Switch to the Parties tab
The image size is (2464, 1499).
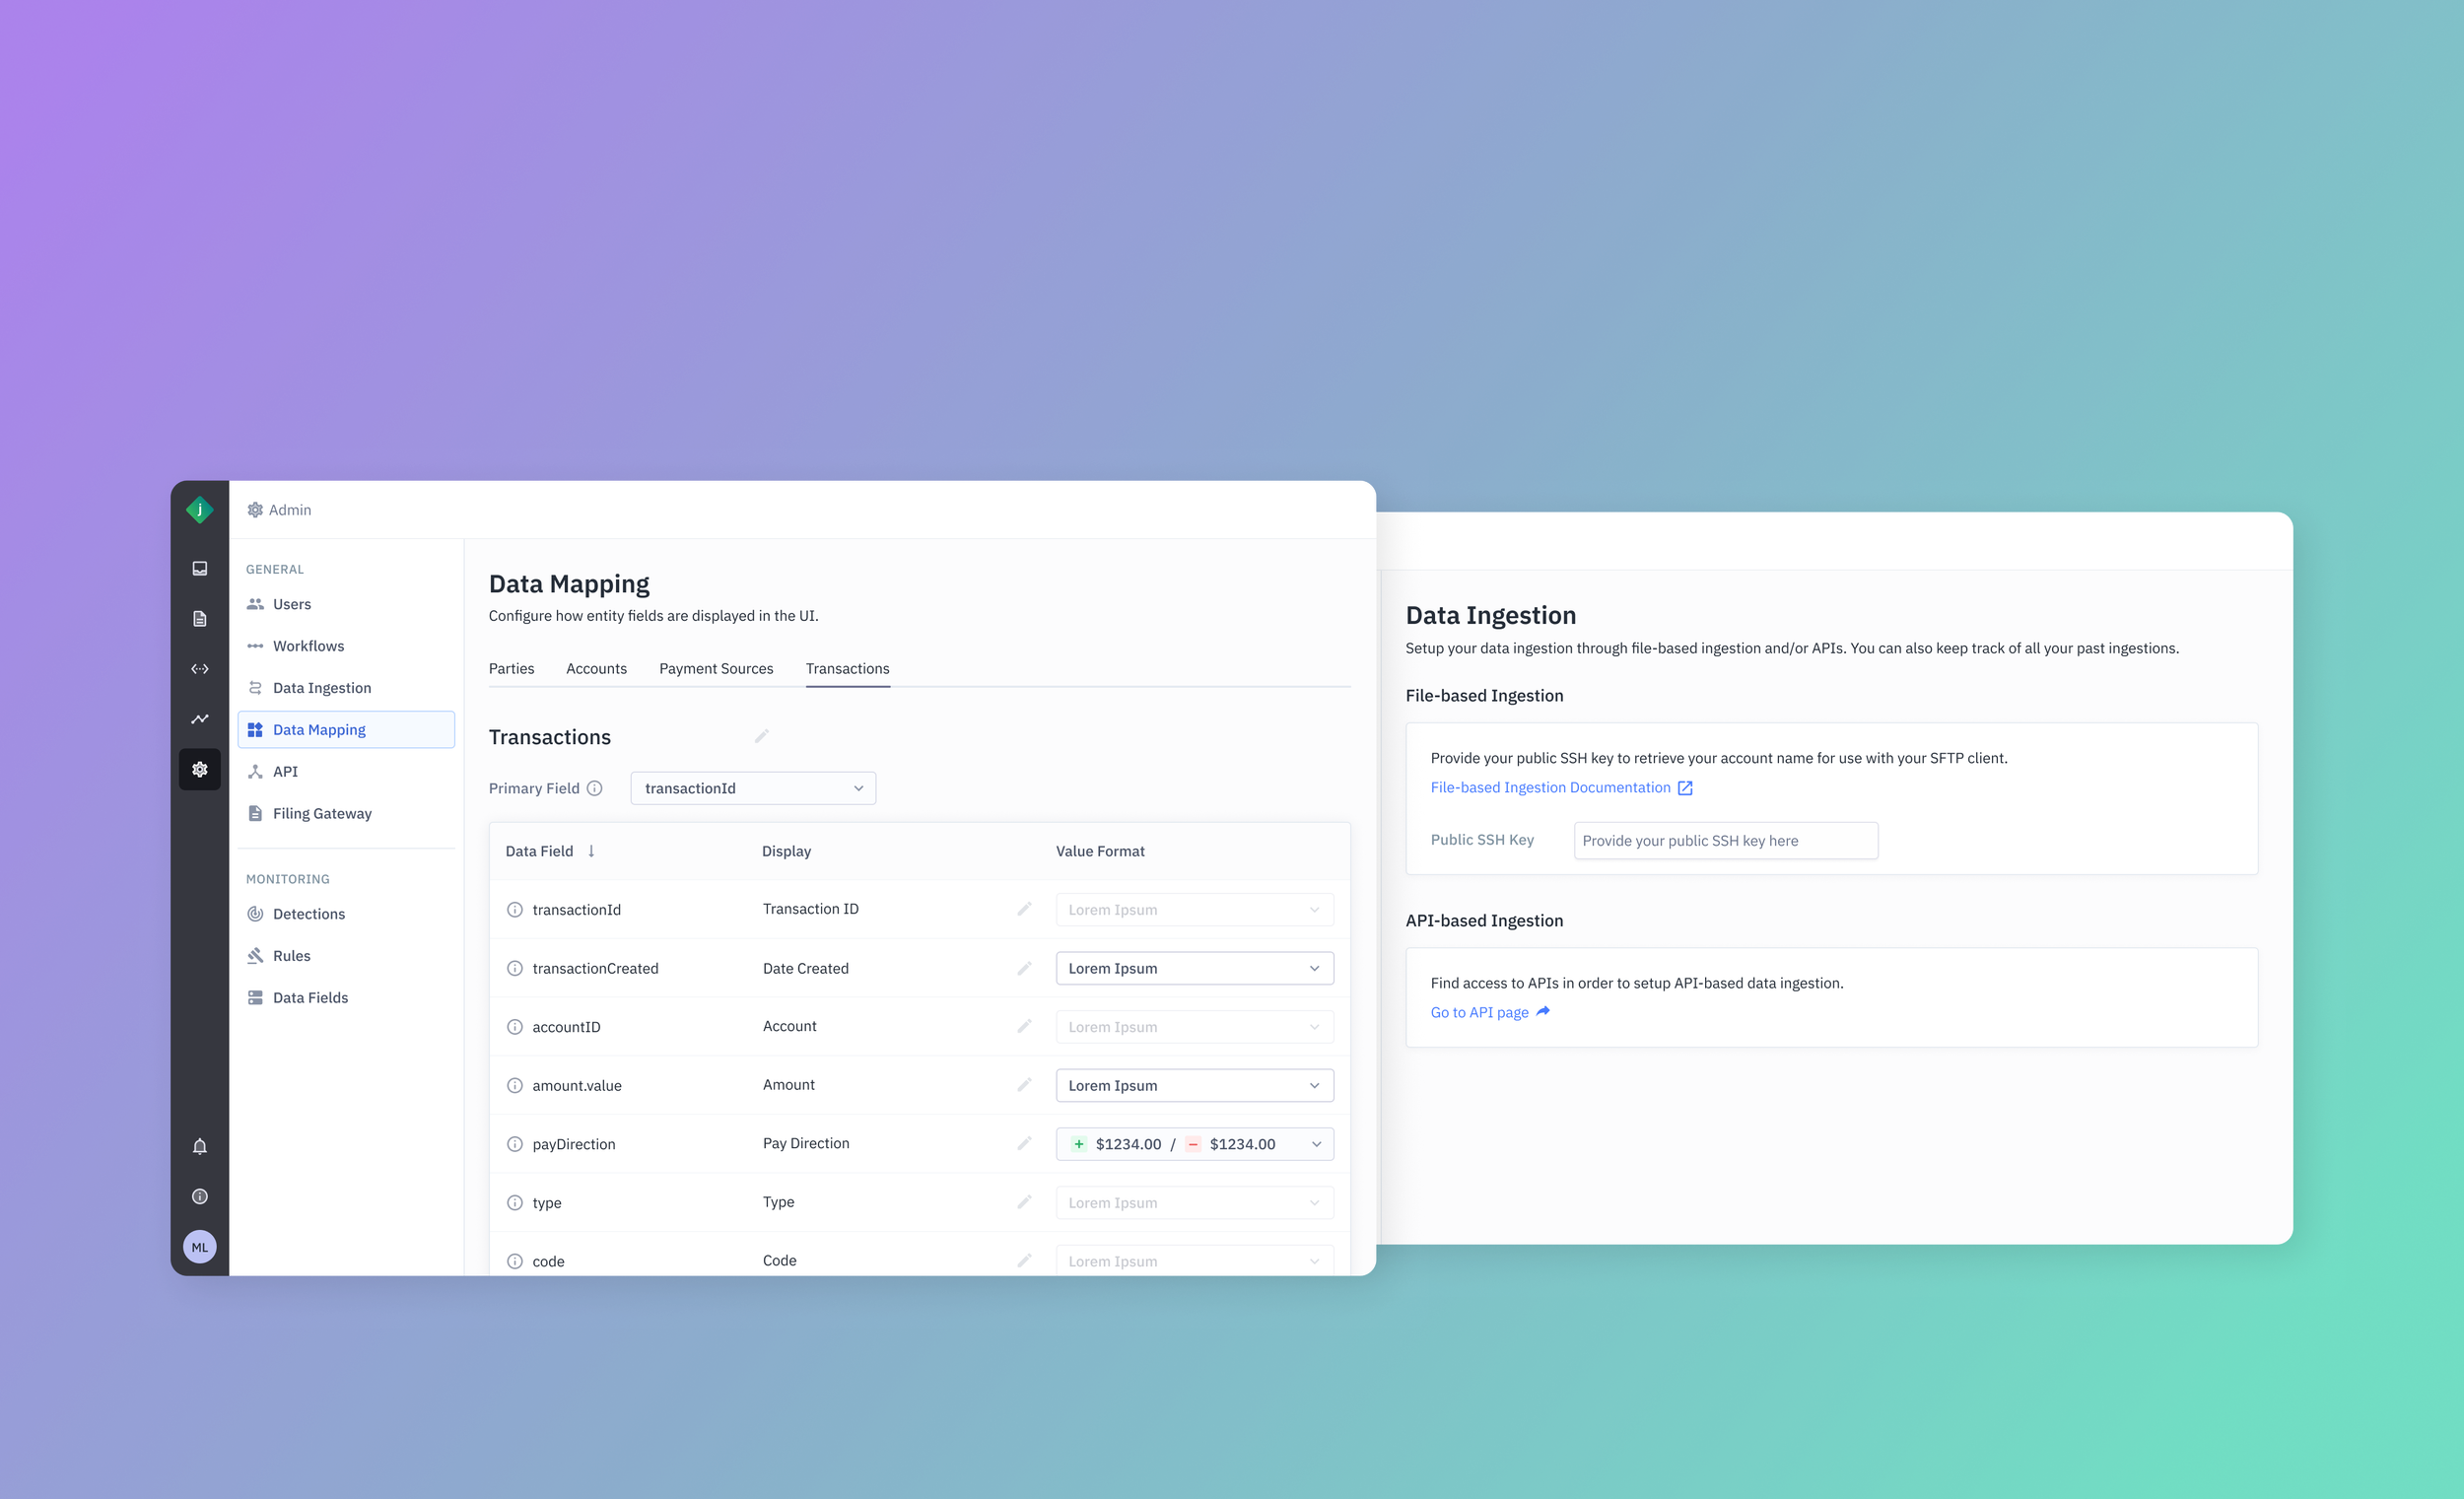511,668
